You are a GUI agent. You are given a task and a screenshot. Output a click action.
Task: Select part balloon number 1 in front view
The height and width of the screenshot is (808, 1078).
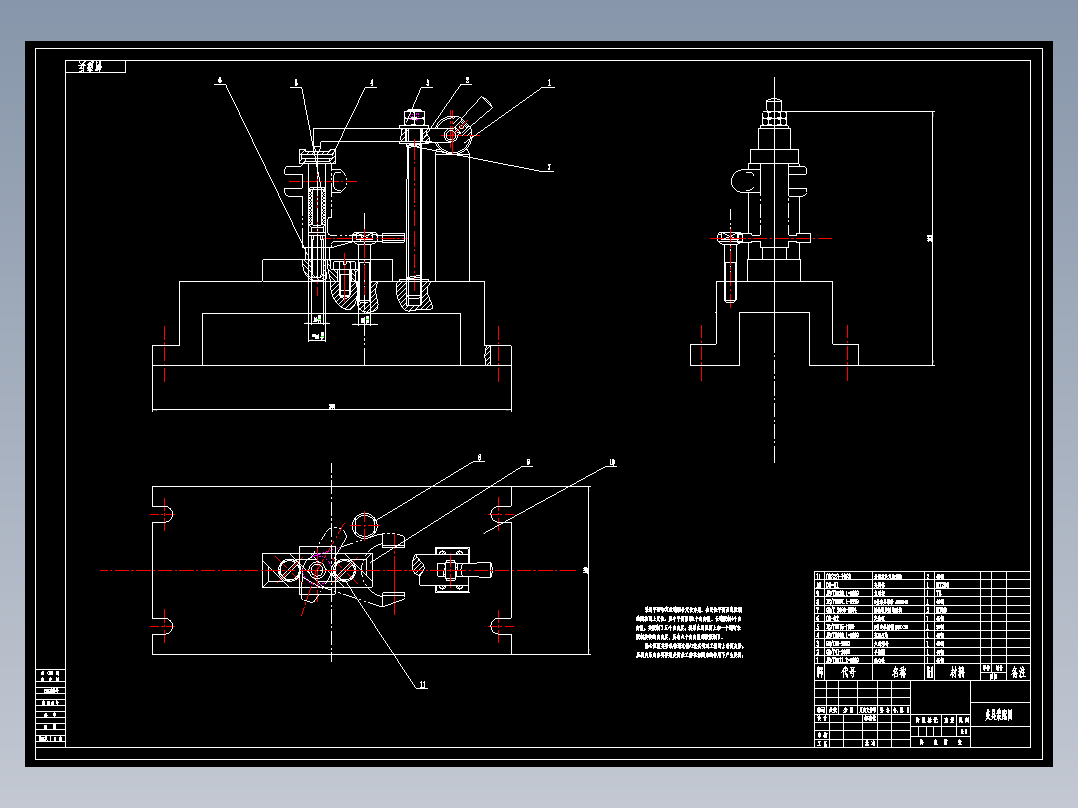(549, 83)
